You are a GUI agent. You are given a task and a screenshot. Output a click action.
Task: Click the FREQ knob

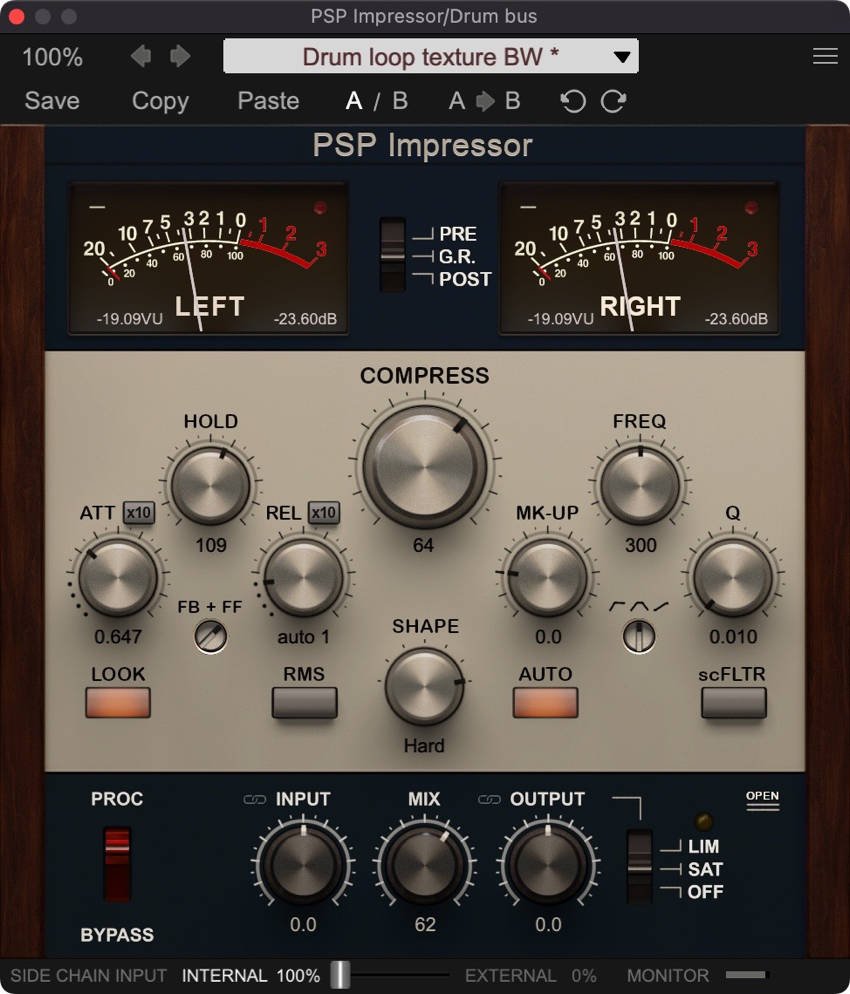640,485
